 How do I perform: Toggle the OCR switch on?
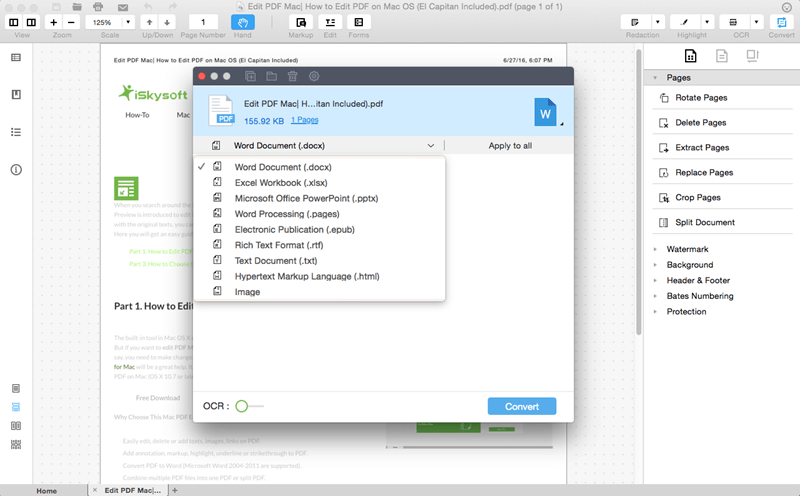[x=249, y=406]
